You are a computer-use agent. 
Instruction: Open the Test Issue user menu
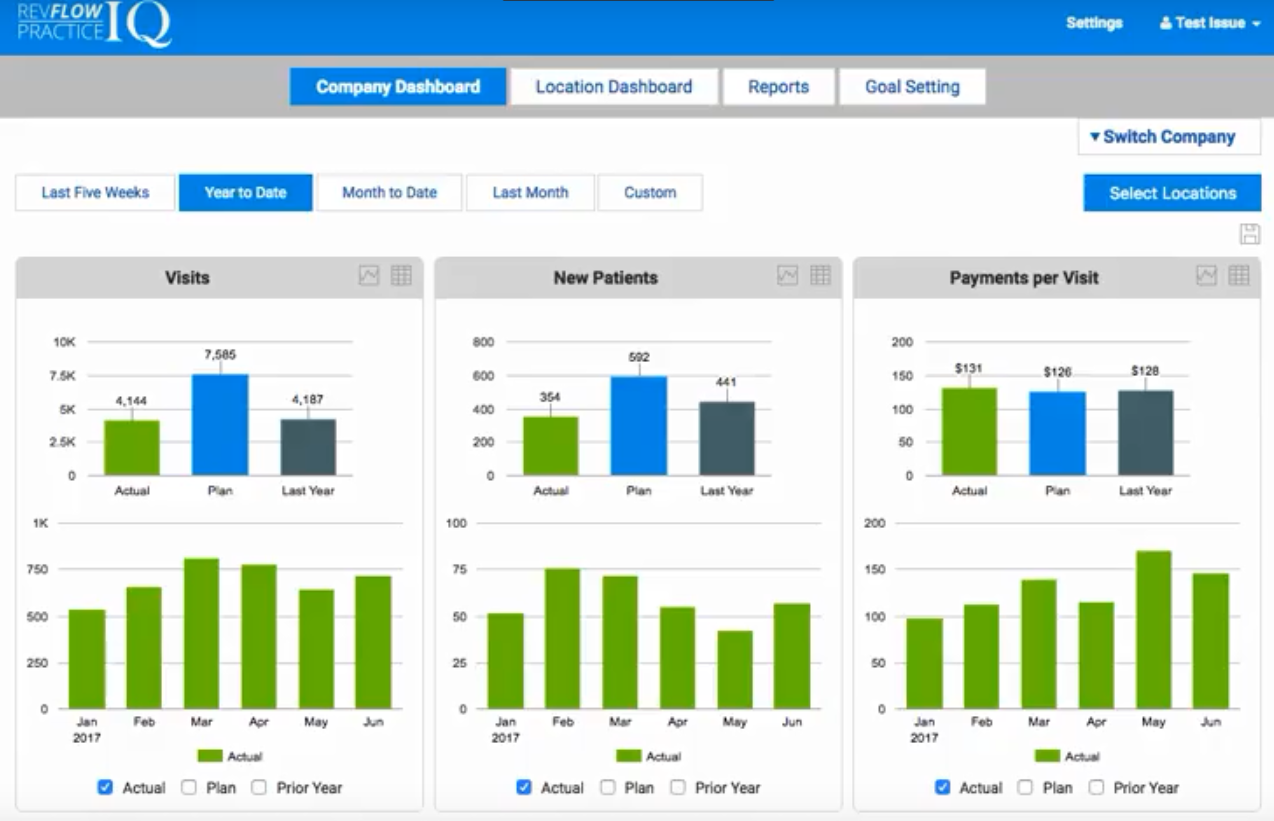(x=1210, y=23)
